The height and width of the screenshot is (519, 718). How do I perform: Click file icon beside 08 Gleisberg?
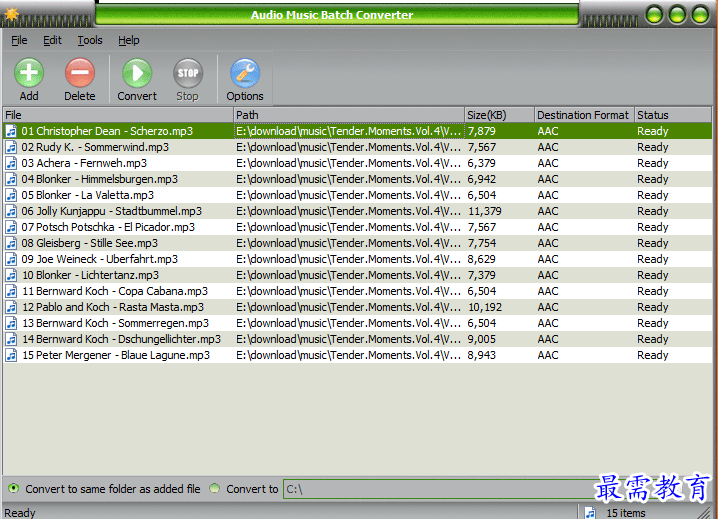pos(11,243)
